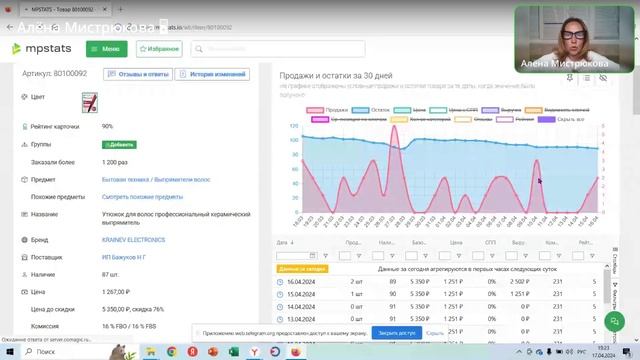Click Закрыть доступ screen sharing button
The height and width of the screenshot is (360, 640).
pyautogui.click(x=397, y=333)
